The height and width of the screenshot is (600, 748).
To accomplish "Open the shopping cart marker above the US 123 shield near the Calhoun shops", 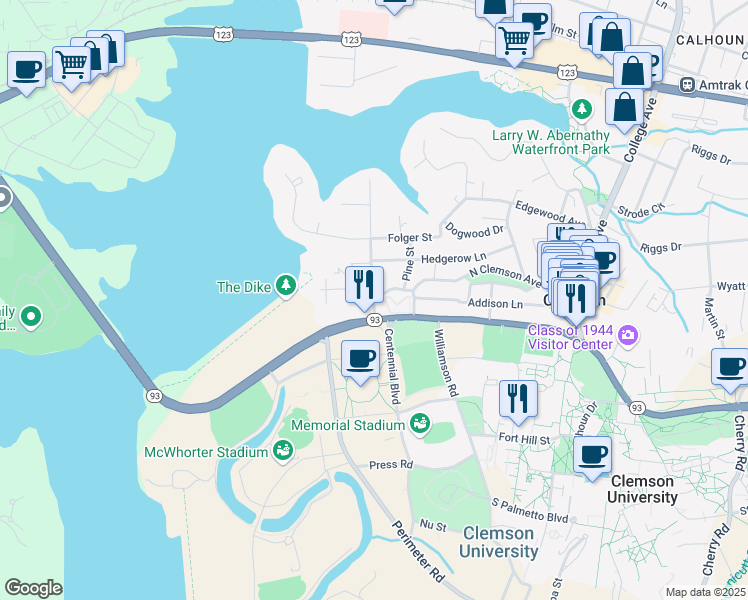I will 514,43.
